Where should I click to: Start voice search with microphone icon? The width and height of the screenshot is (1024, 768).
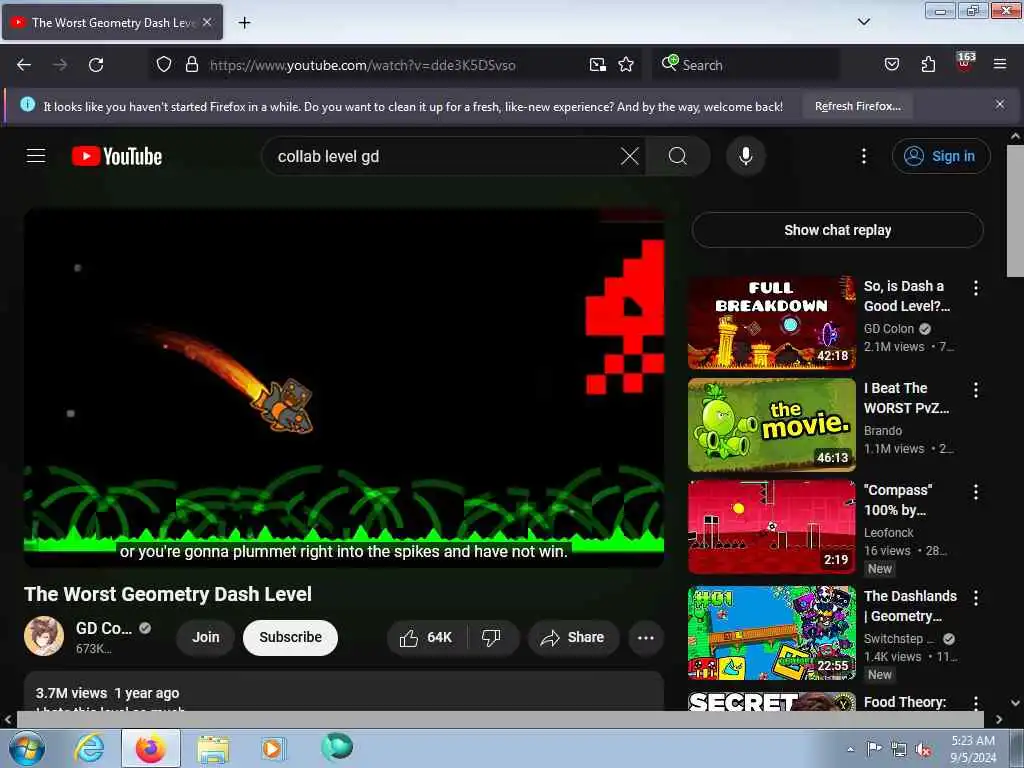click(x=745, y=156)
